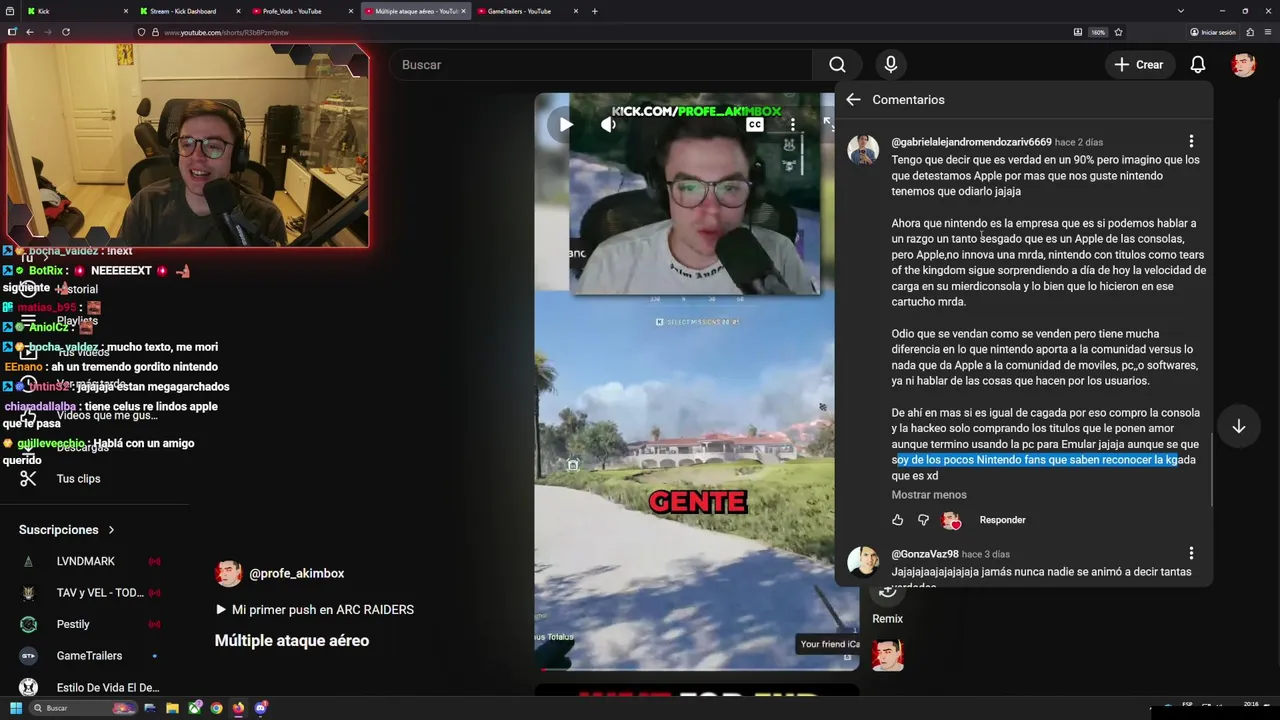Open options for GonzaVaz98's comment
The image size is (1280, 720).
tap(1191, 554)
